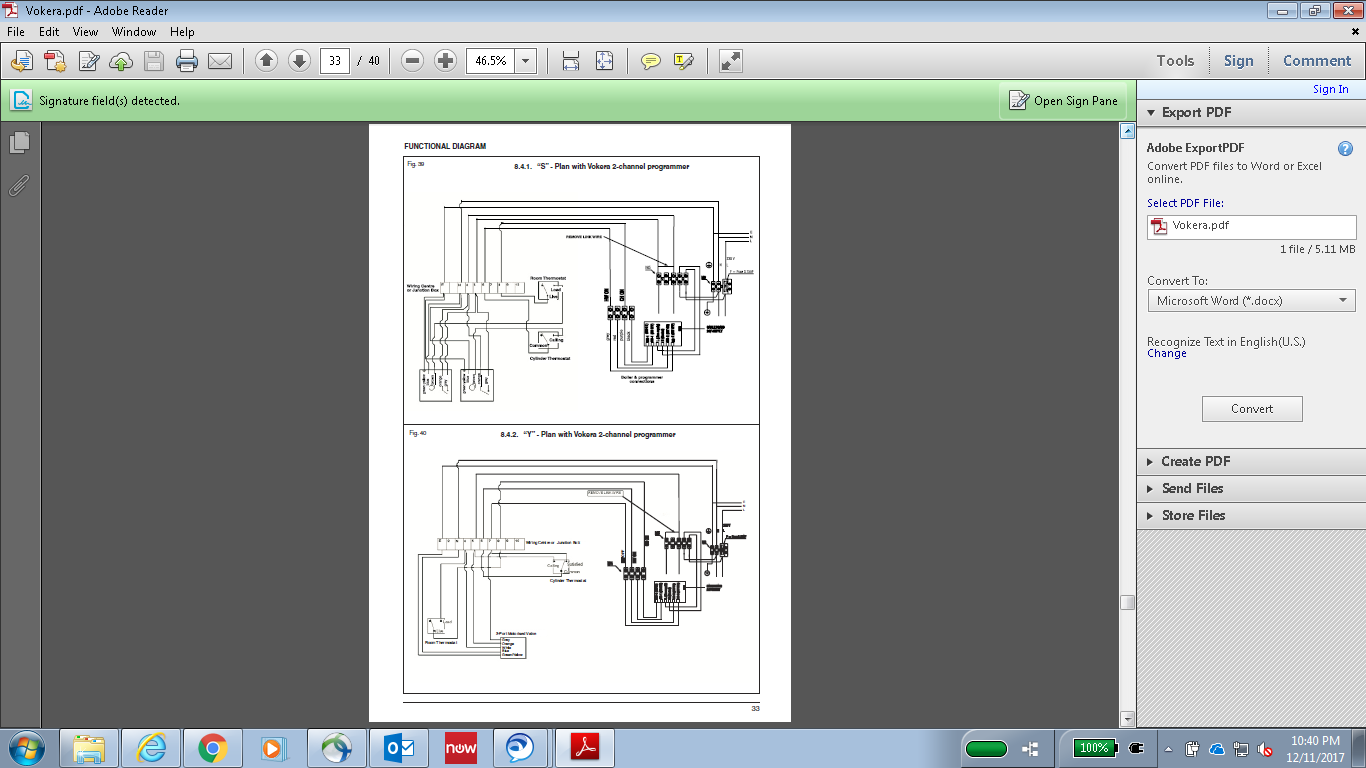Send file by email envelope icon
1366x768 pixels.
pos(220,61)
